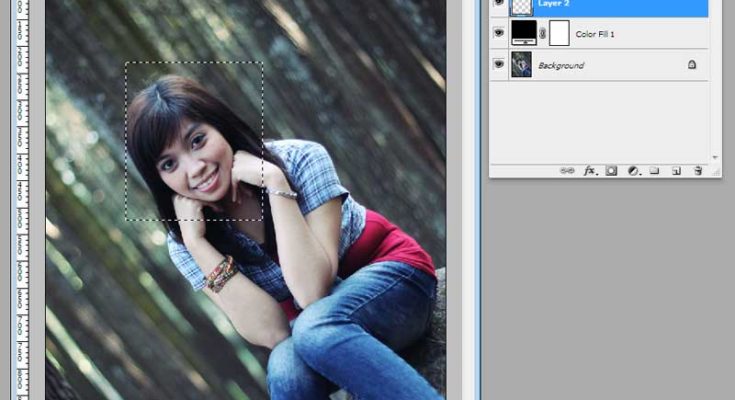Open the fx layer style menu
Image resolution: width=735 pixels, height=400 pixels.
(x=590, y=171)
